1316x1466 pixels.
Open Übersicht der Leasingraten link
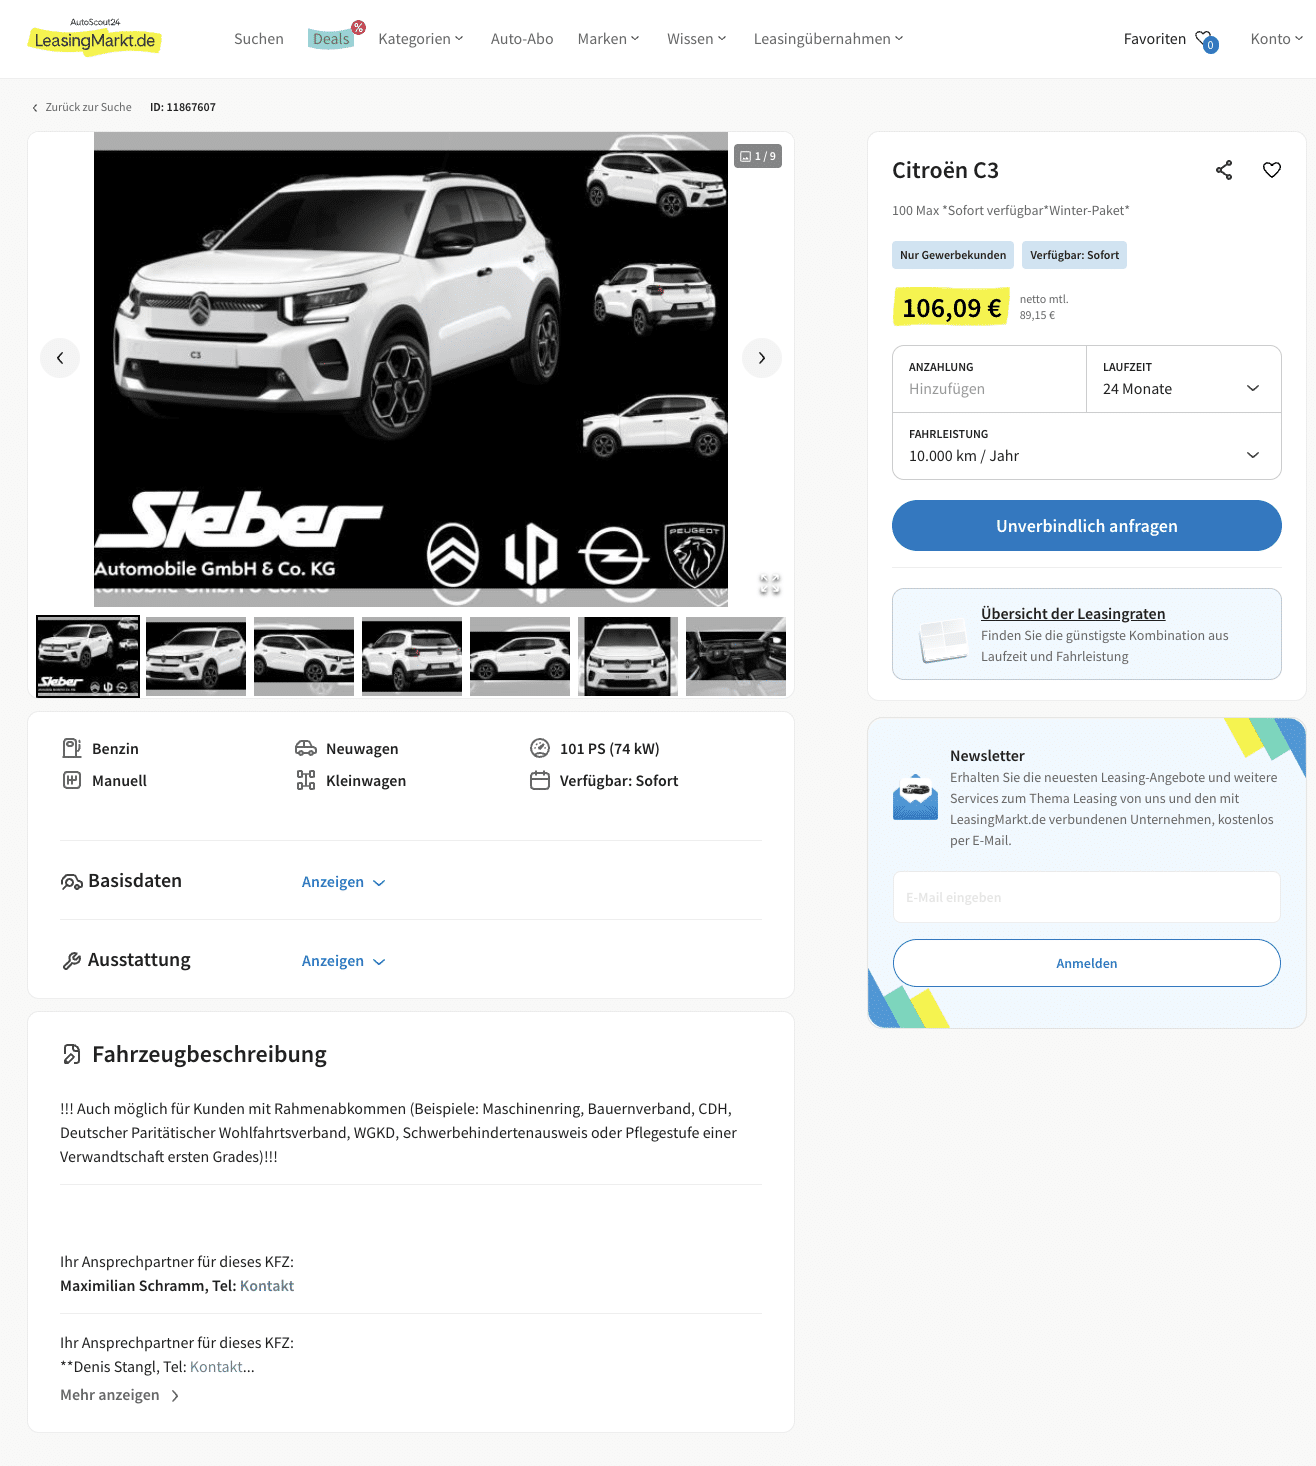[x=1073, y=614]
